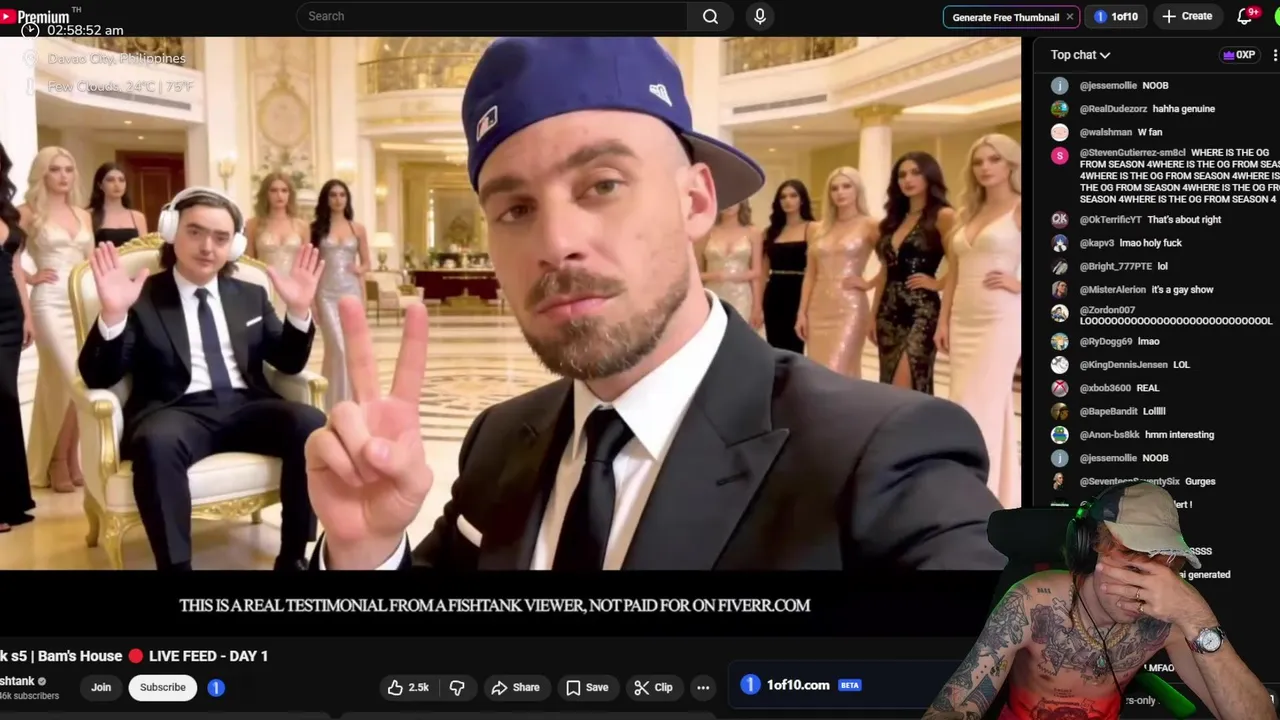Select username @KingDennisJensen in chat
This screenshot has height=720, width=1280.
pos(1123,365)
